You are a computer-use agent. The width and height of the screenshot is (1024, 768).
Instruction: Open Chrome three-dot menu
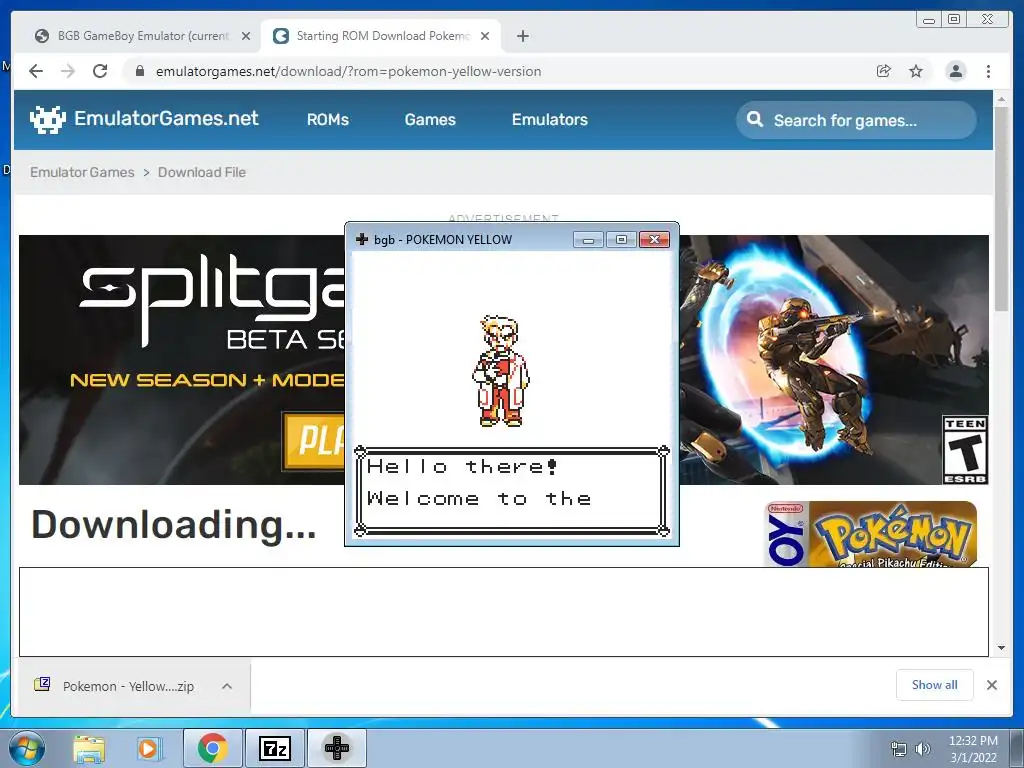click(x=988, y=71)
